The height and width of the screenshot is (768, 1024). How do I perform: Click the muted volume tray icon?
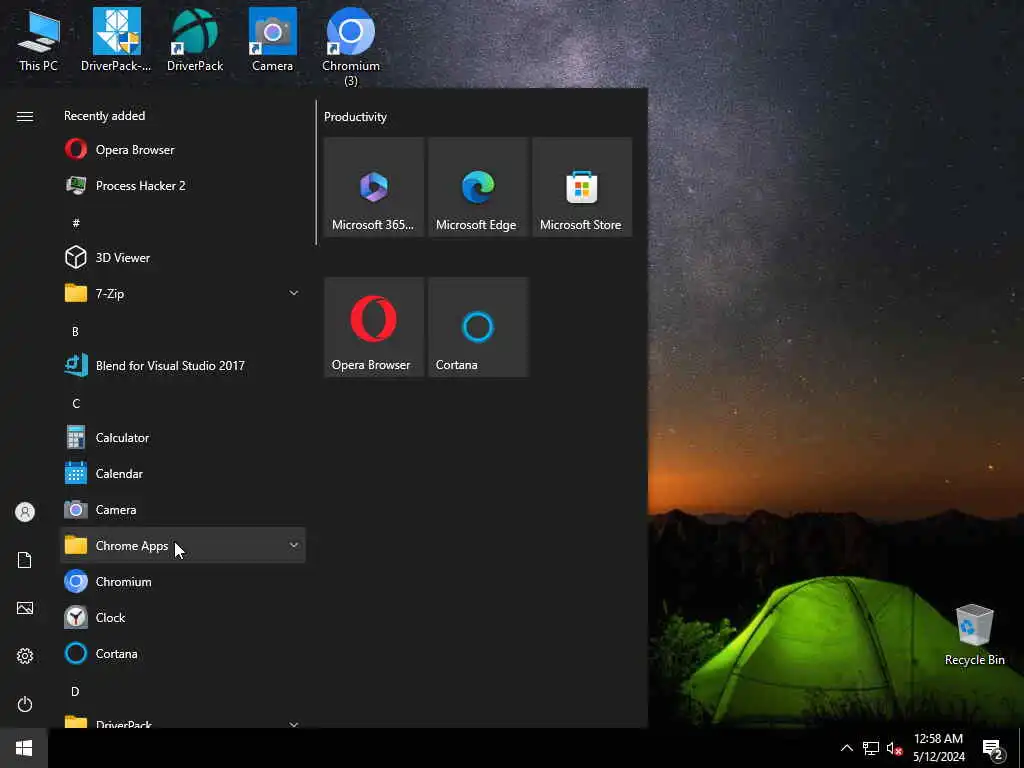[894, 748]
